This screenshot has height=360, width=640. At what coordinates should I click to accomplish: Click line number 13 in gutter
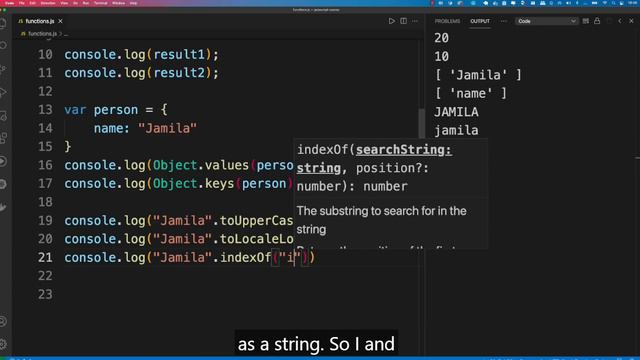pyautogui.click(x=45, y=110)
